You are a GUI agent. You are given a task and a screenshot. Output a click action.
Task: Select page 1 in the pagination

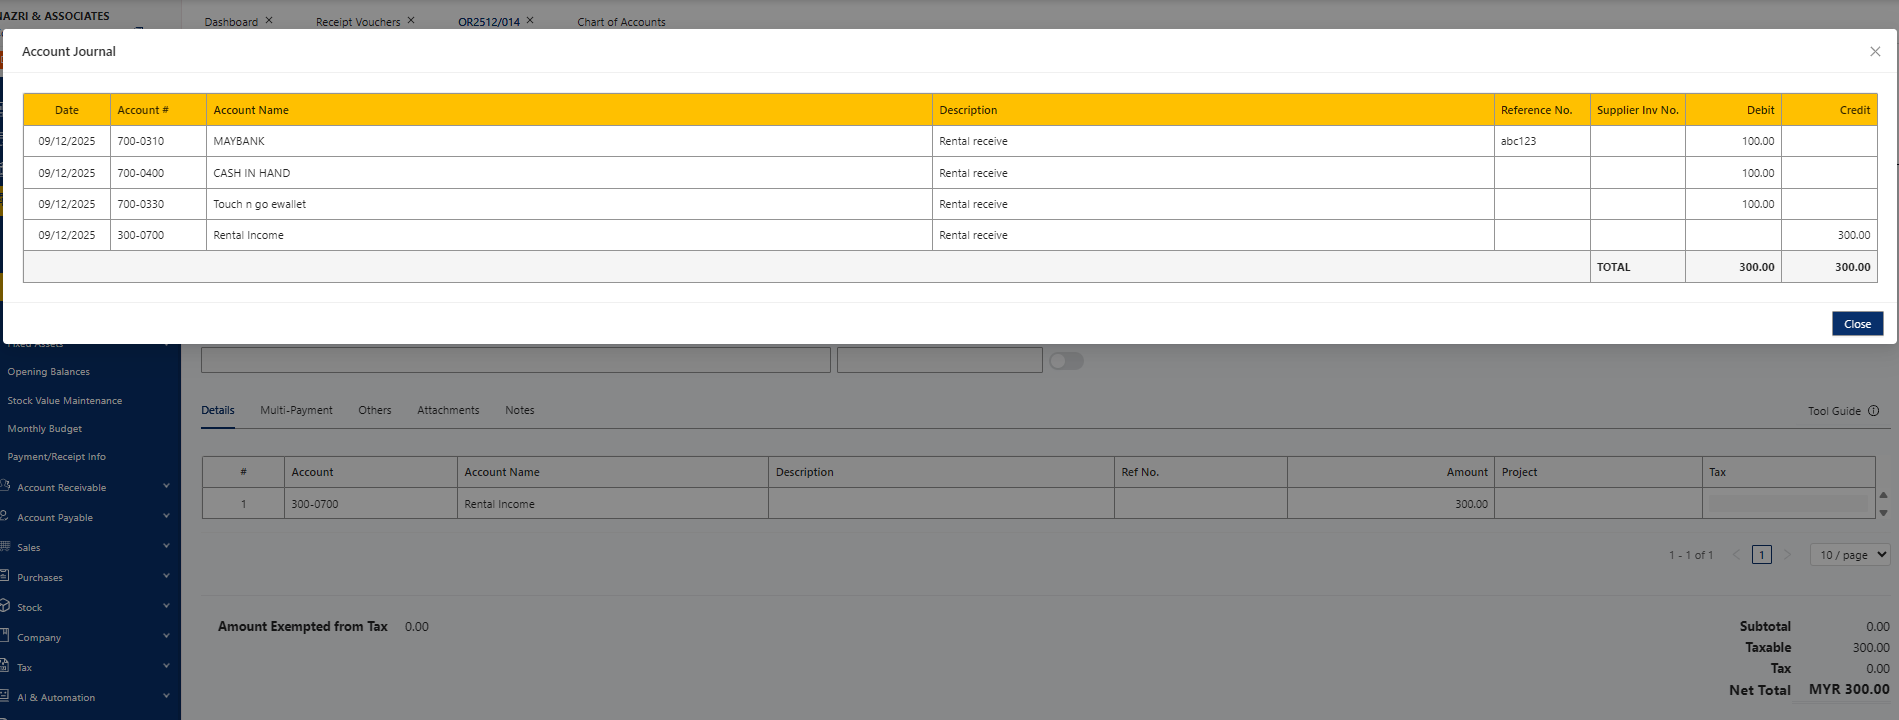pos(1762,555)
